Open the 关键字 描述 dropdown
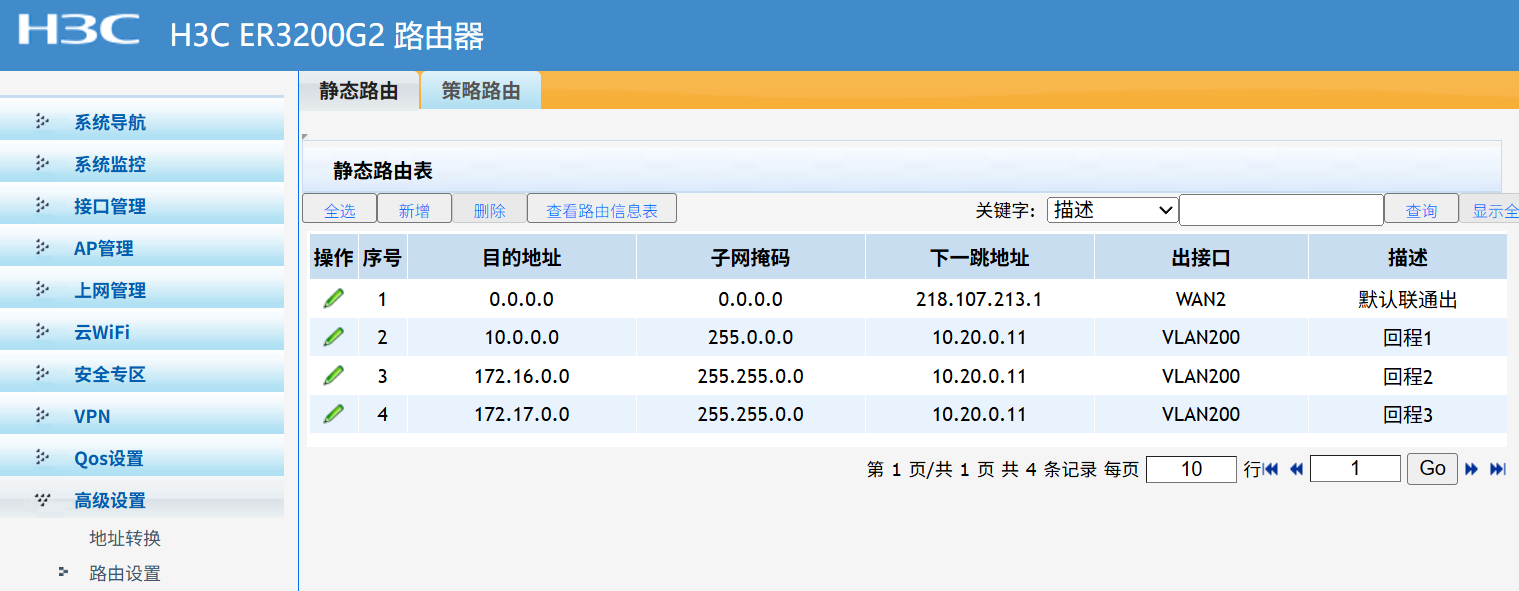The image size is (1519, 591). [1112, 210]
